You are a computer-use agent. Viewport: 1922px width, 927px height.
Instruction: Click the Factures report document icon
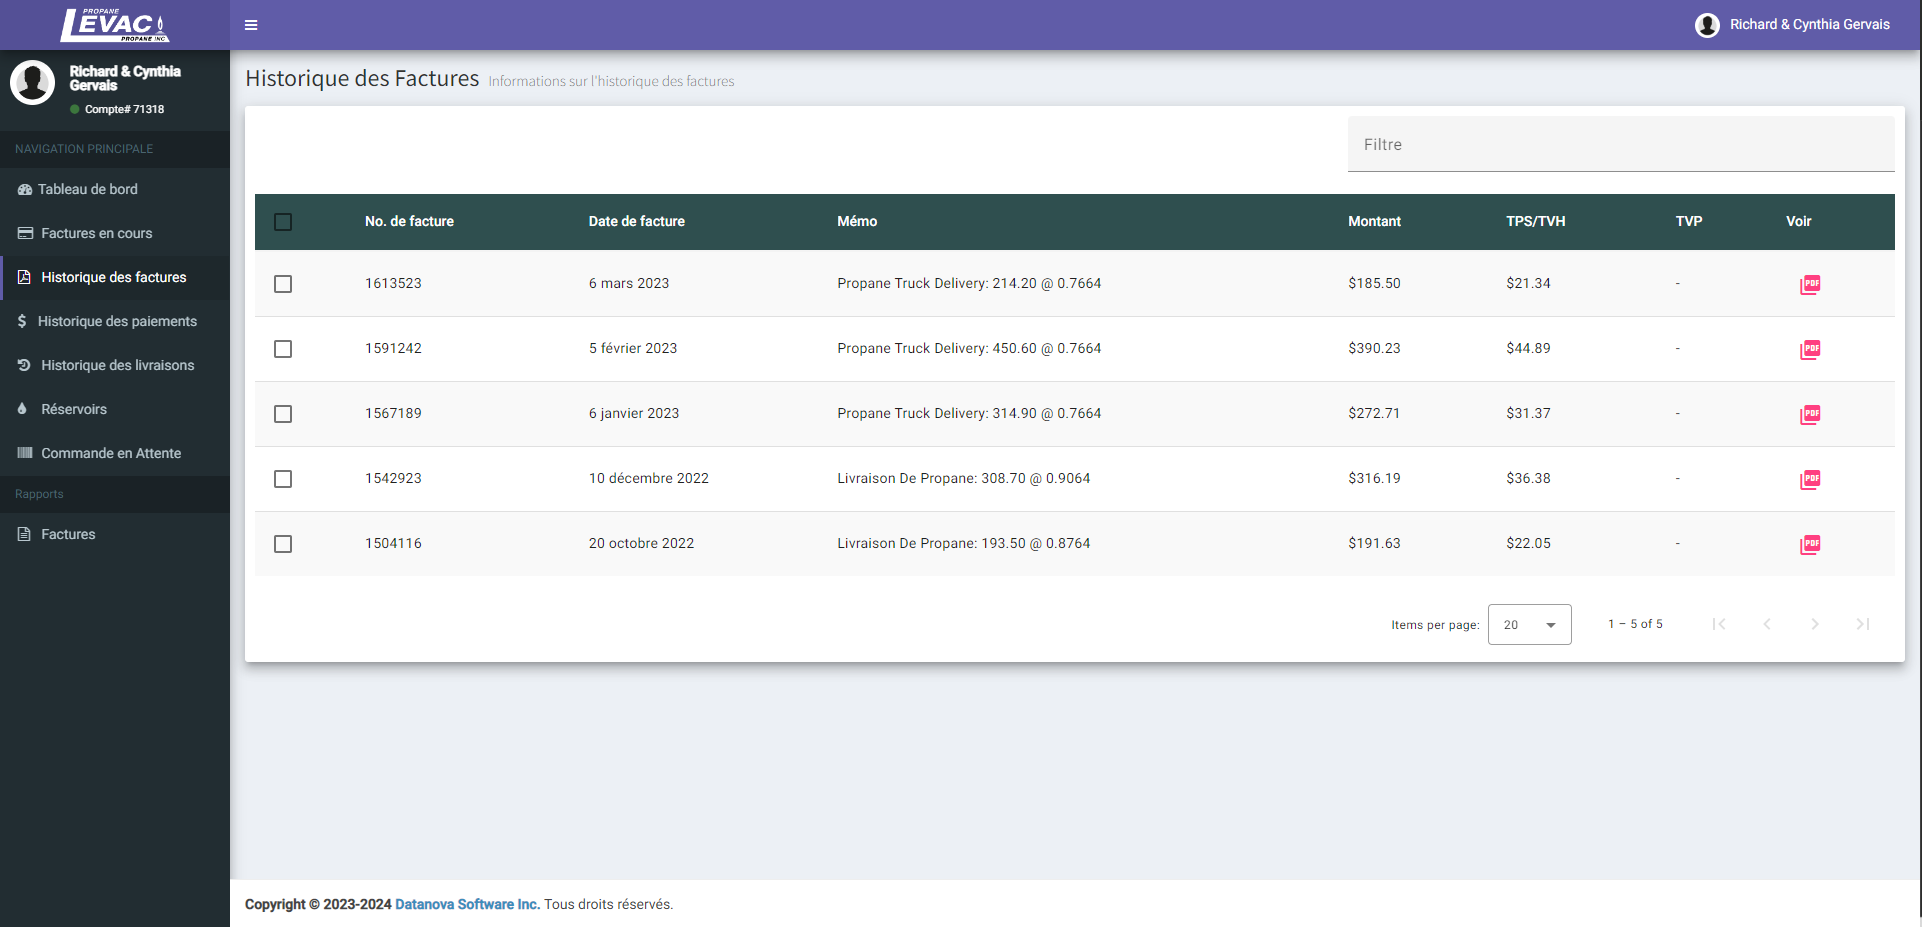point(24,534)
